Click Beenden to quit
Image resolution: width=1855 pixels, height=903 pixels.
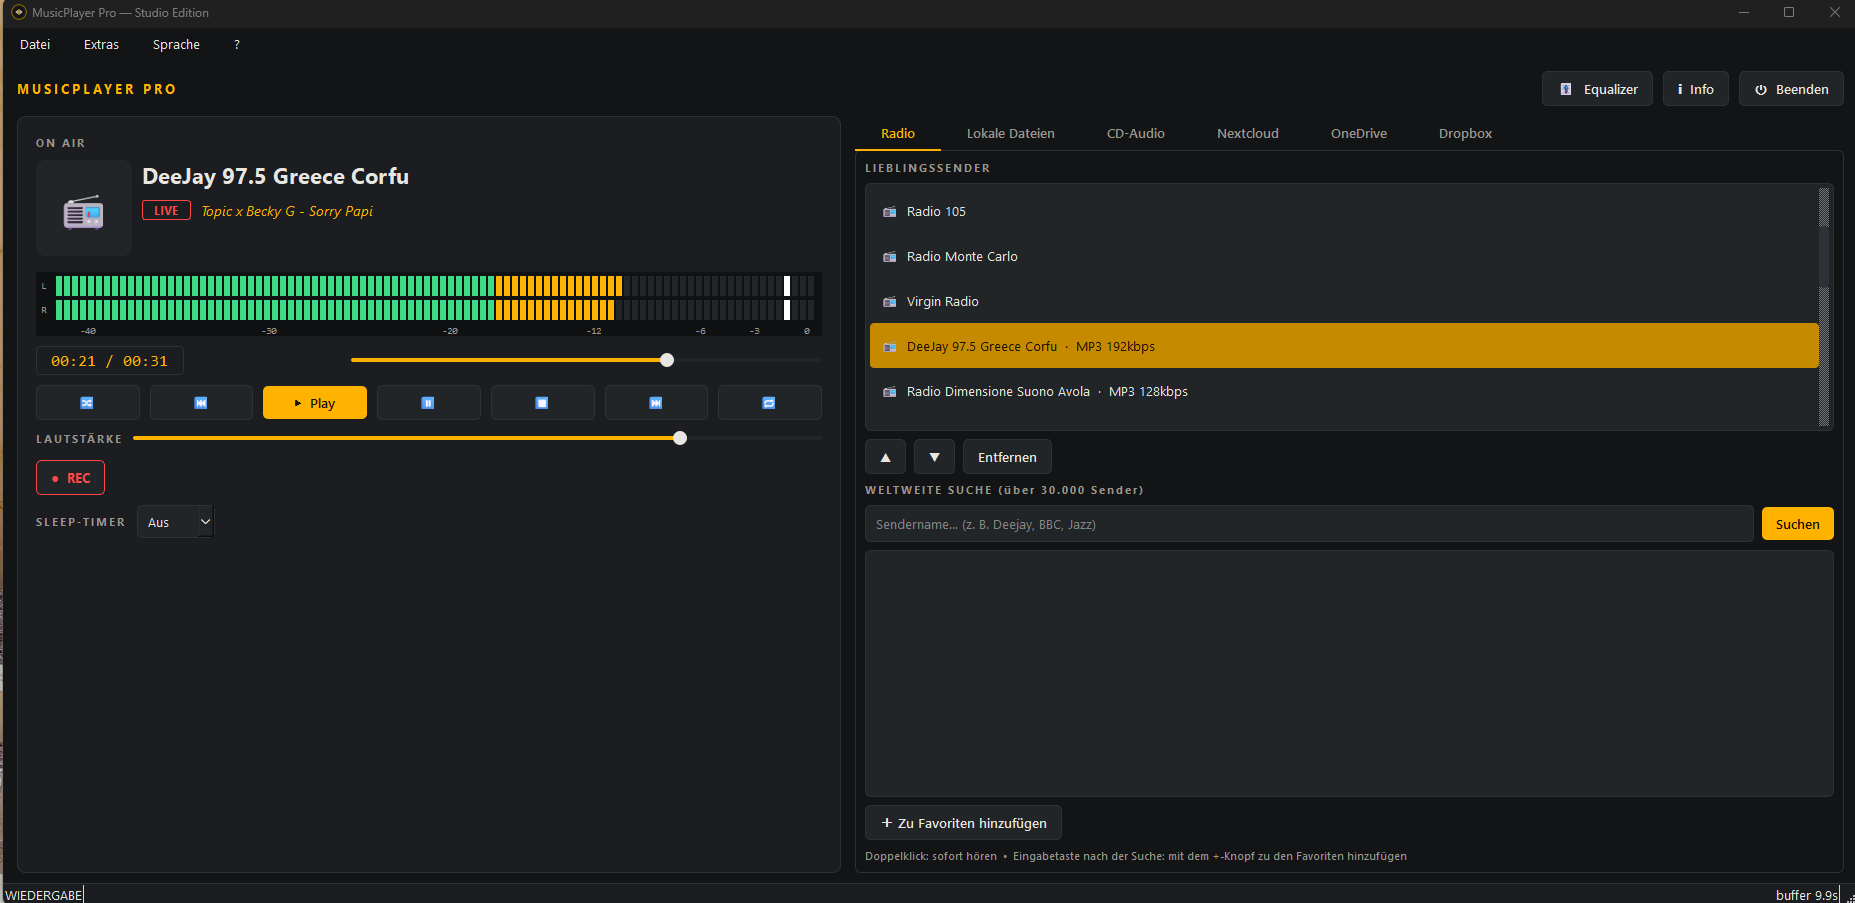(1791, 89)
